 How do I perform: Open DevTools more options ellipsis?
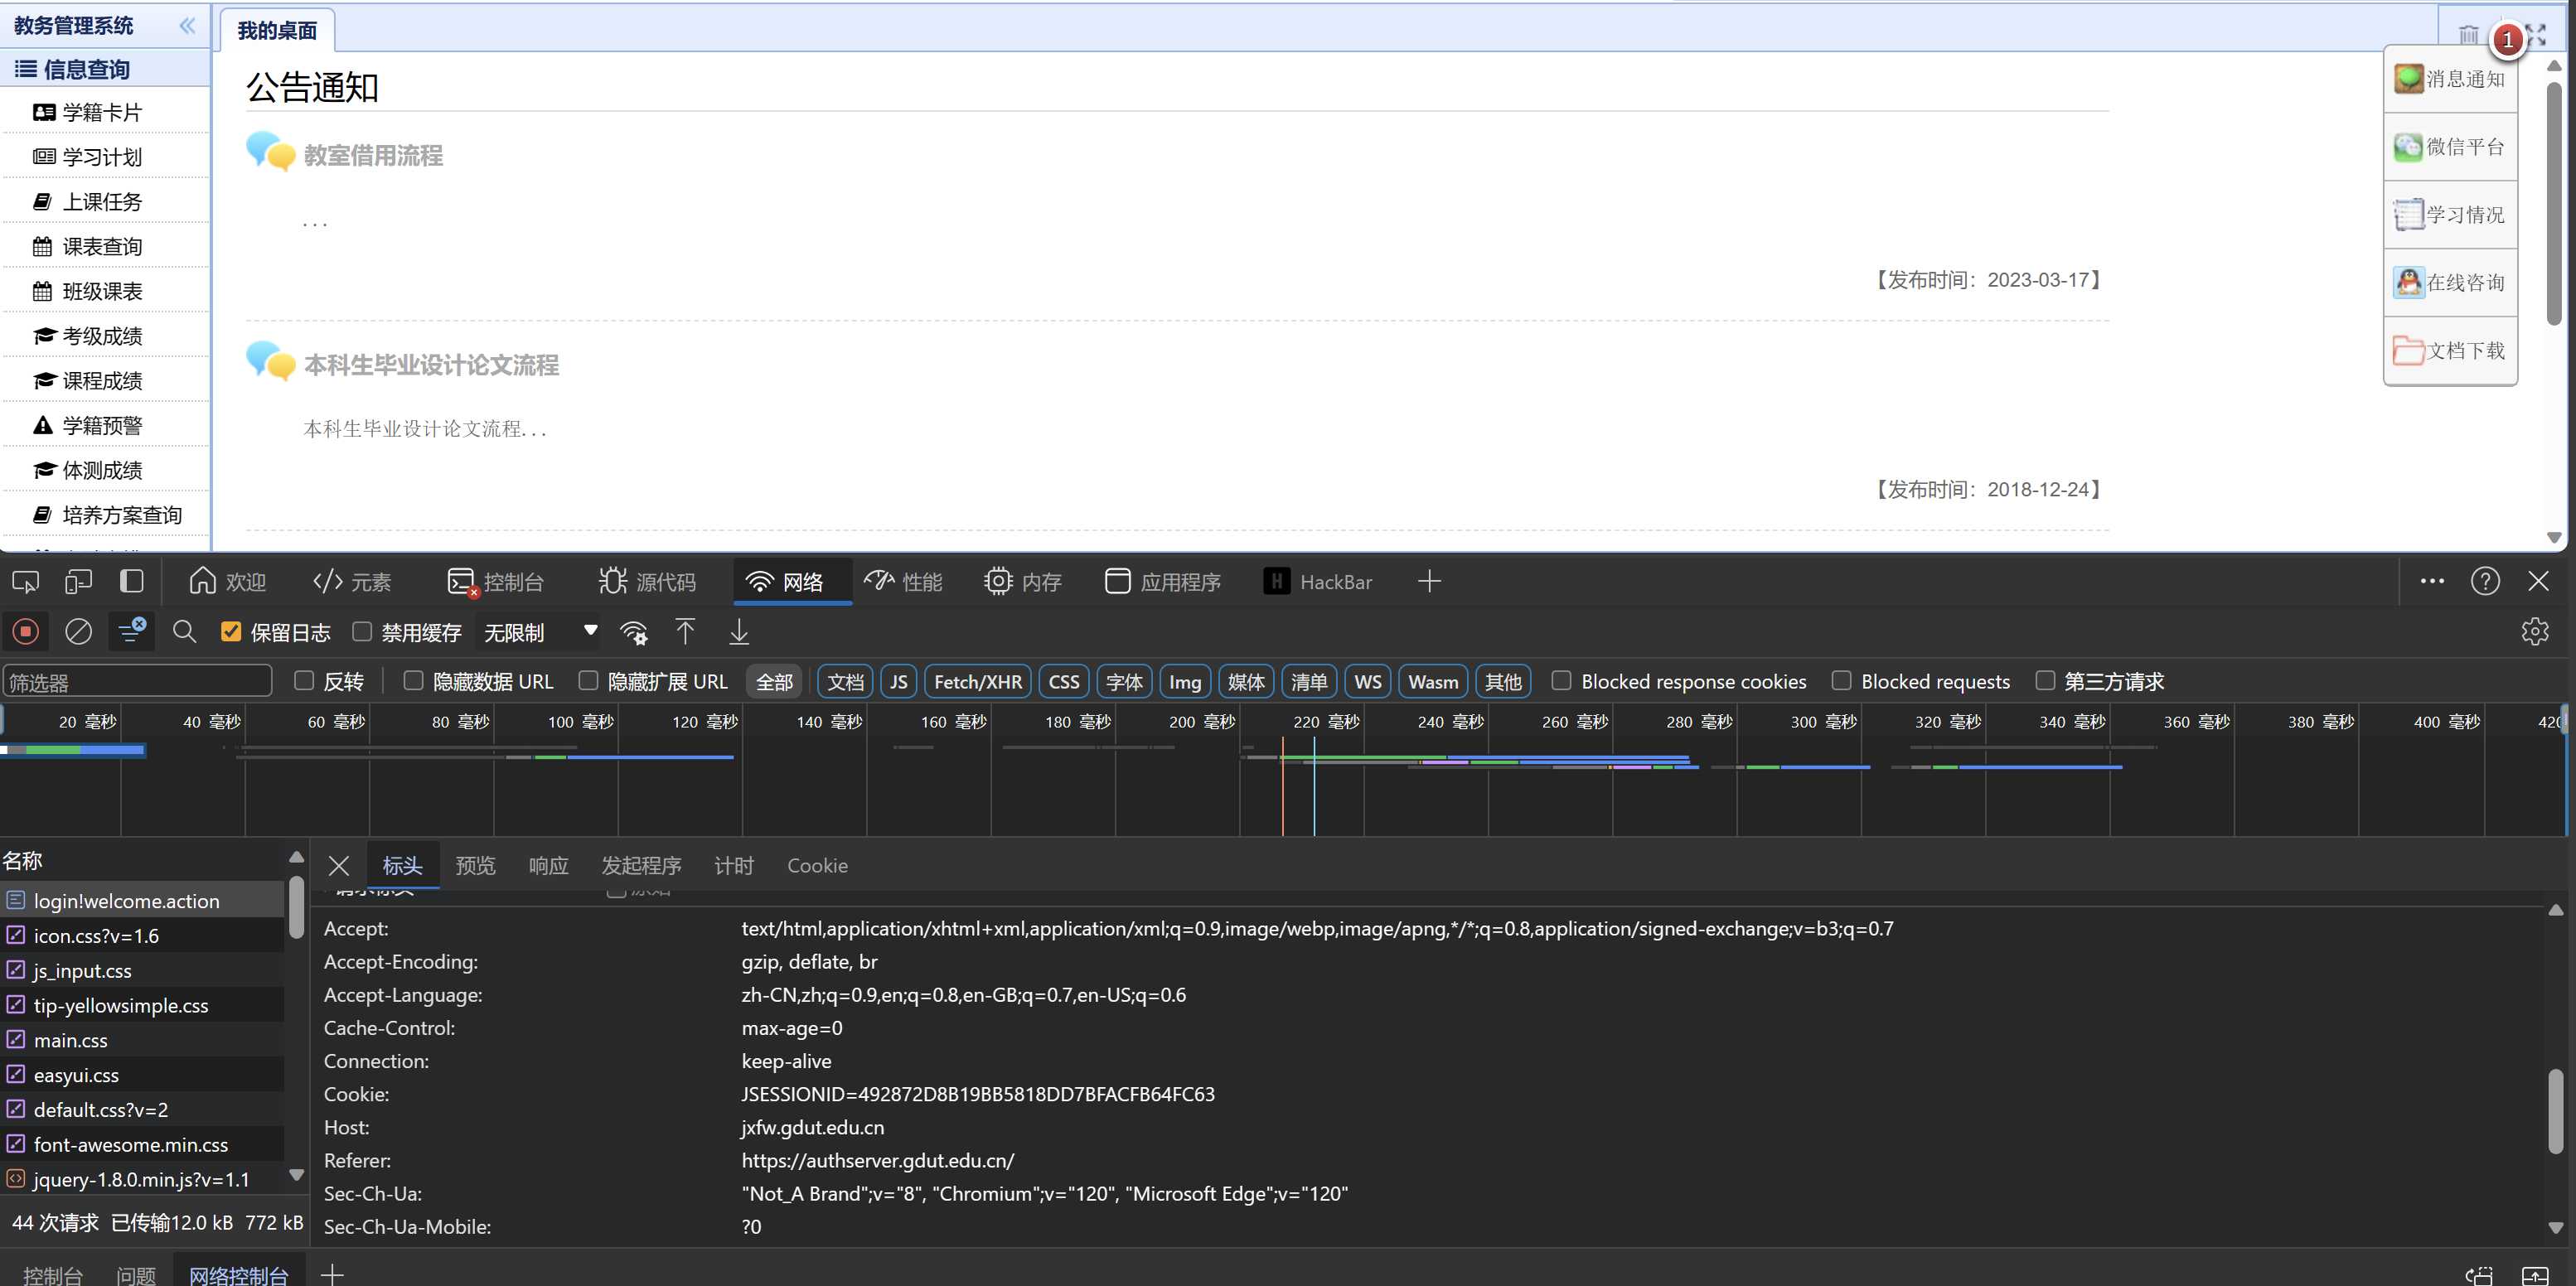point(2432,582)
